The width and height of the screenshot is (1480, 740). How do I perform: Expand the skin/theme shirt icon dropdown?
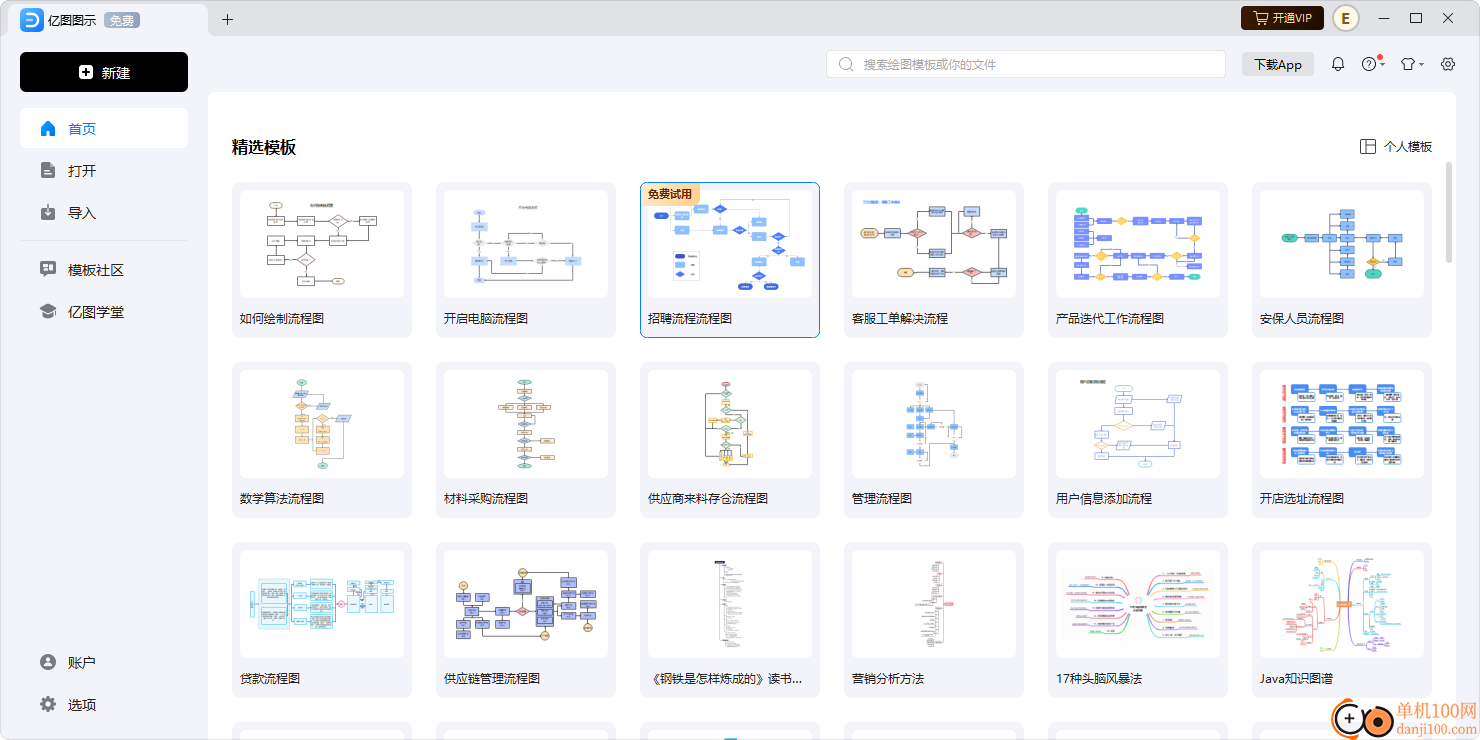pos(1411,64)
